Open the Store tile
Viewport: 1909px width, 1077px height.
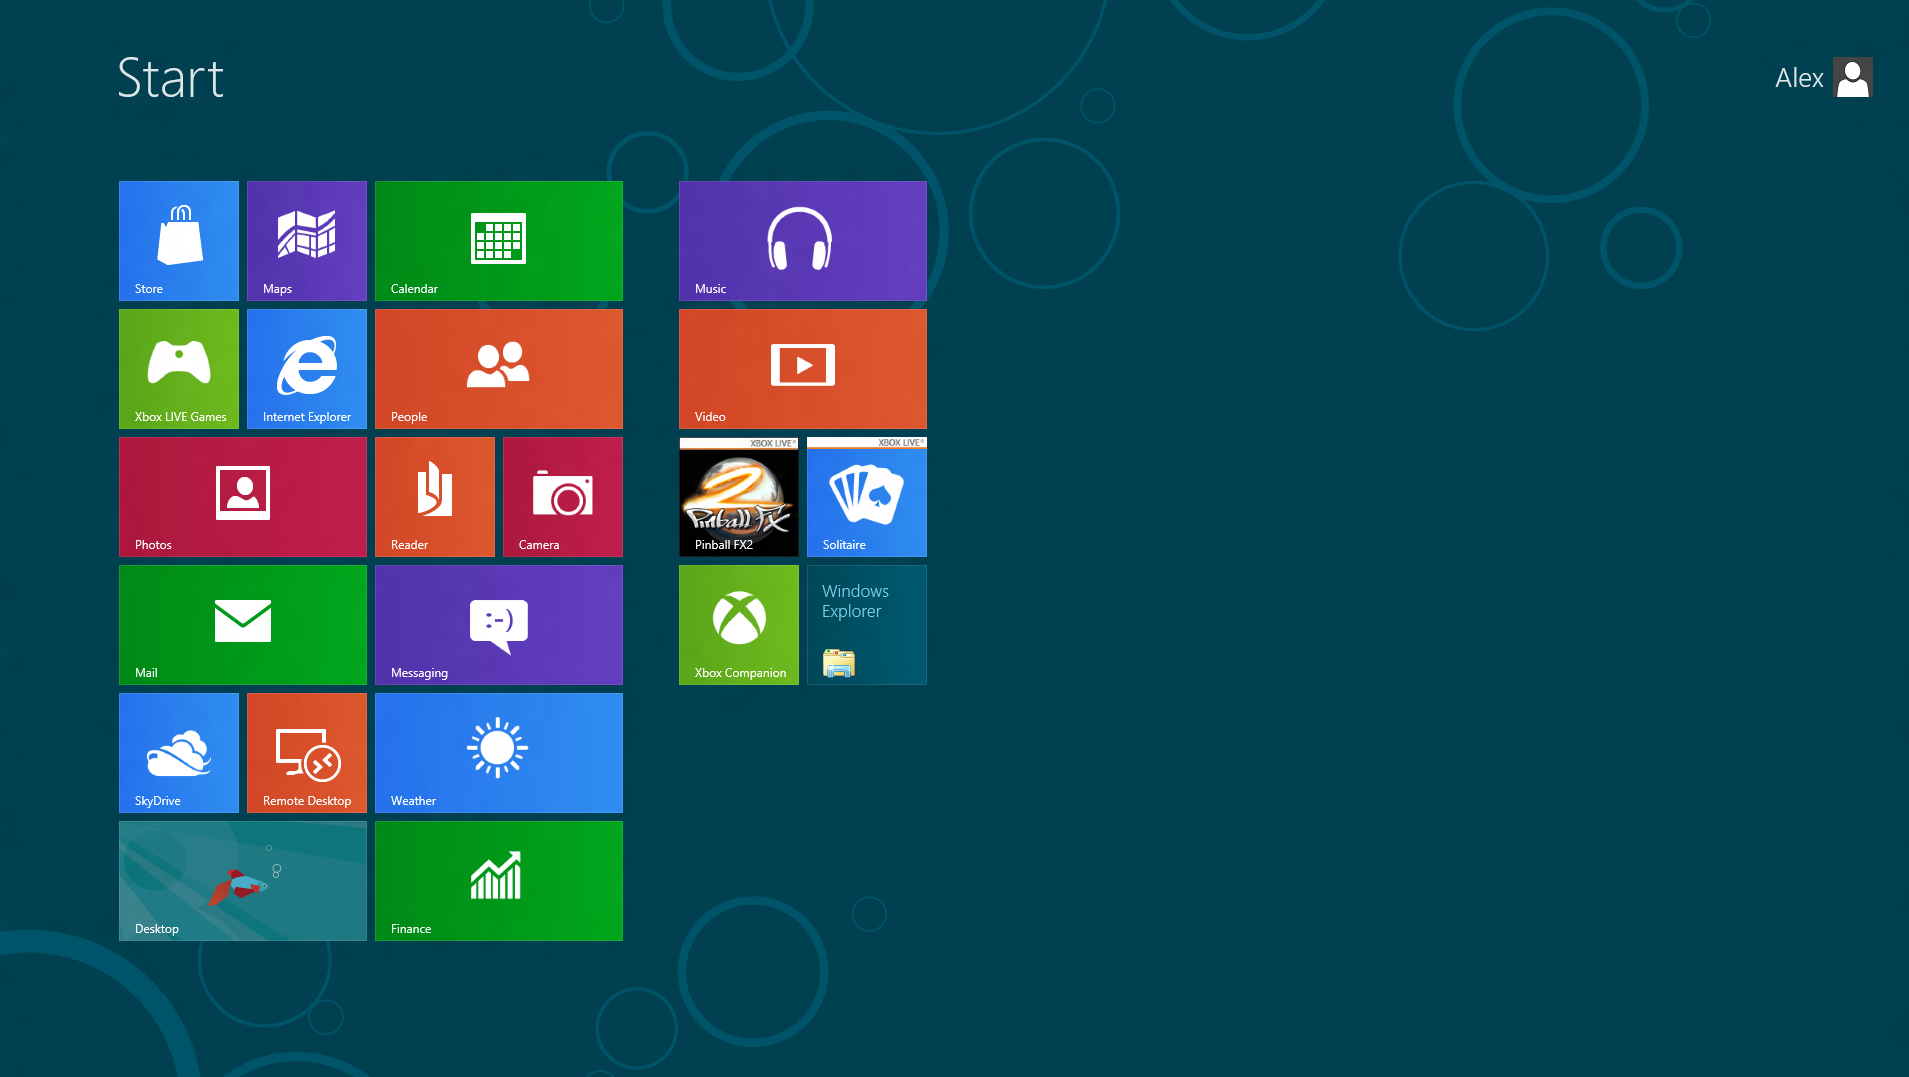(179, 241)
